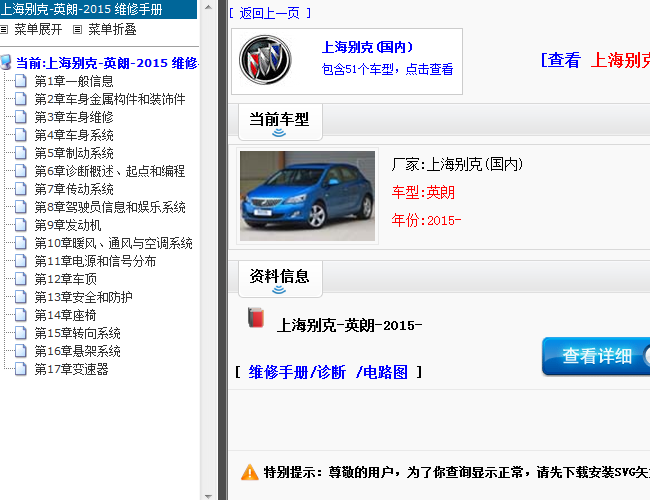This screenshot has height=500, width=650.
Task: Open chapter 第3章车身维修
Action: tap(74, 117)
